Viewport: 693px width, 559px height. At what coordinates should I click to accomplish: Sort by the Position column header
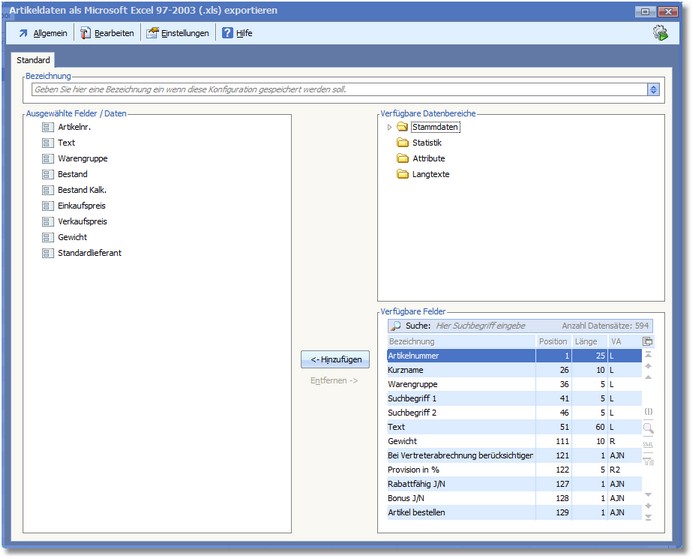[x=552, y=341]
